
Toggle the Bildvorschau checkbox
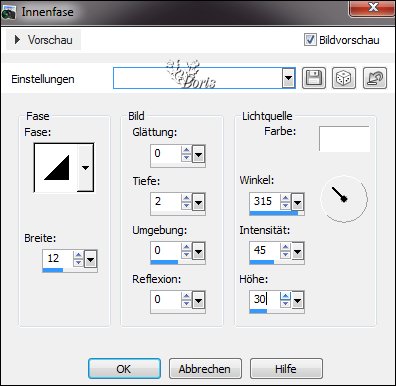tap(310, 40)
